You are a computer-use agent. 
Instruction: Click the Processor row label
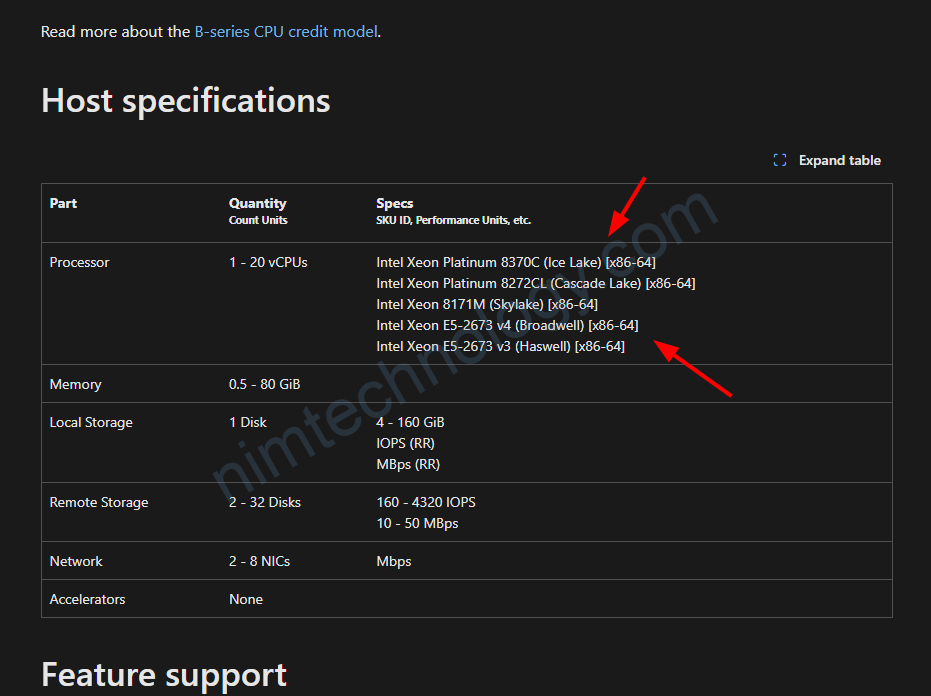tap(79, 262)
